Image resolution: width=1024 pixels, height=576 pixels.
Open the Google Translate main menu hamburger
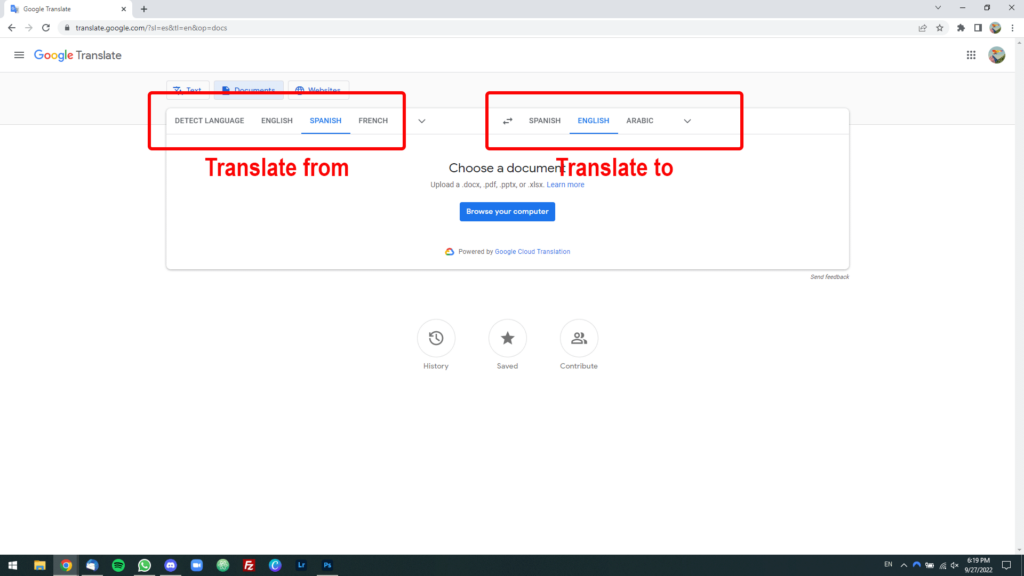pyautogui.click(x=19, y=56)
